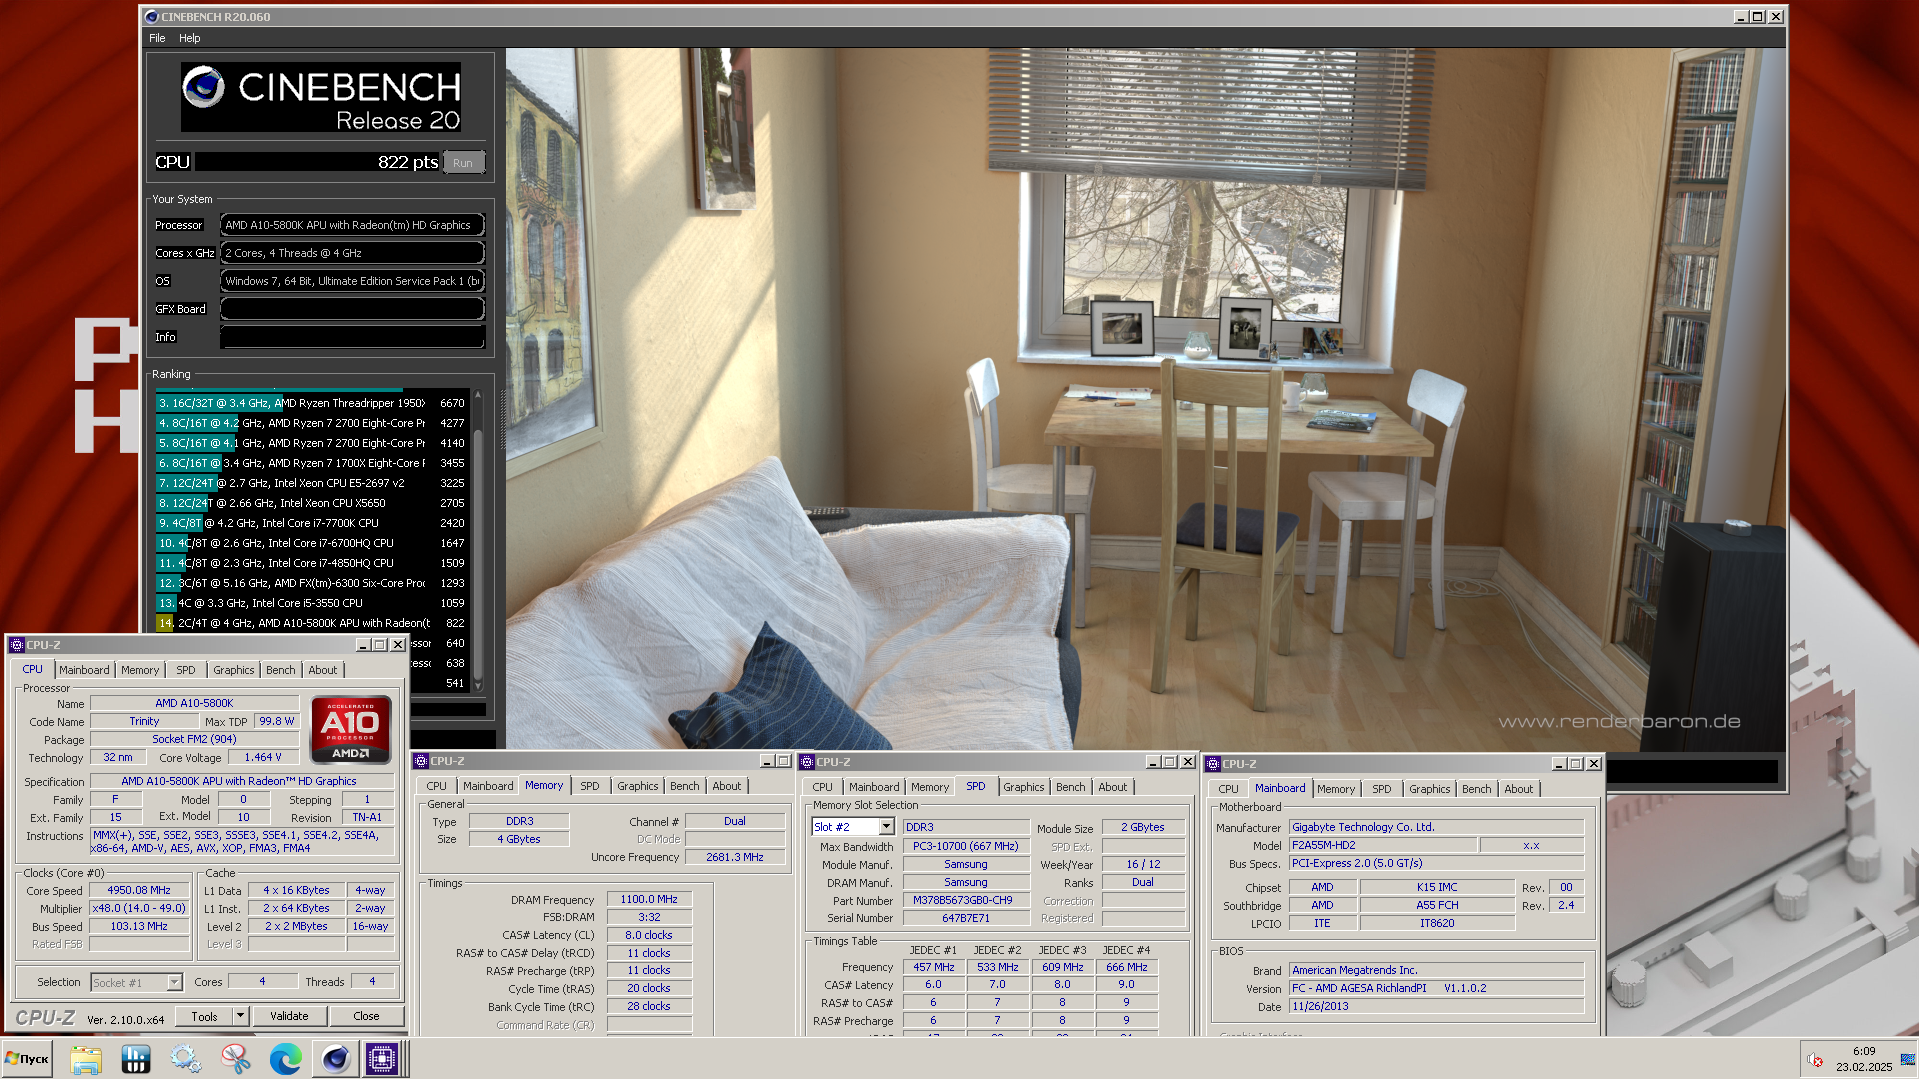1919x1079 pixels.
Task: Click the AMD A10 processor logo
Action: coord(351,730)
